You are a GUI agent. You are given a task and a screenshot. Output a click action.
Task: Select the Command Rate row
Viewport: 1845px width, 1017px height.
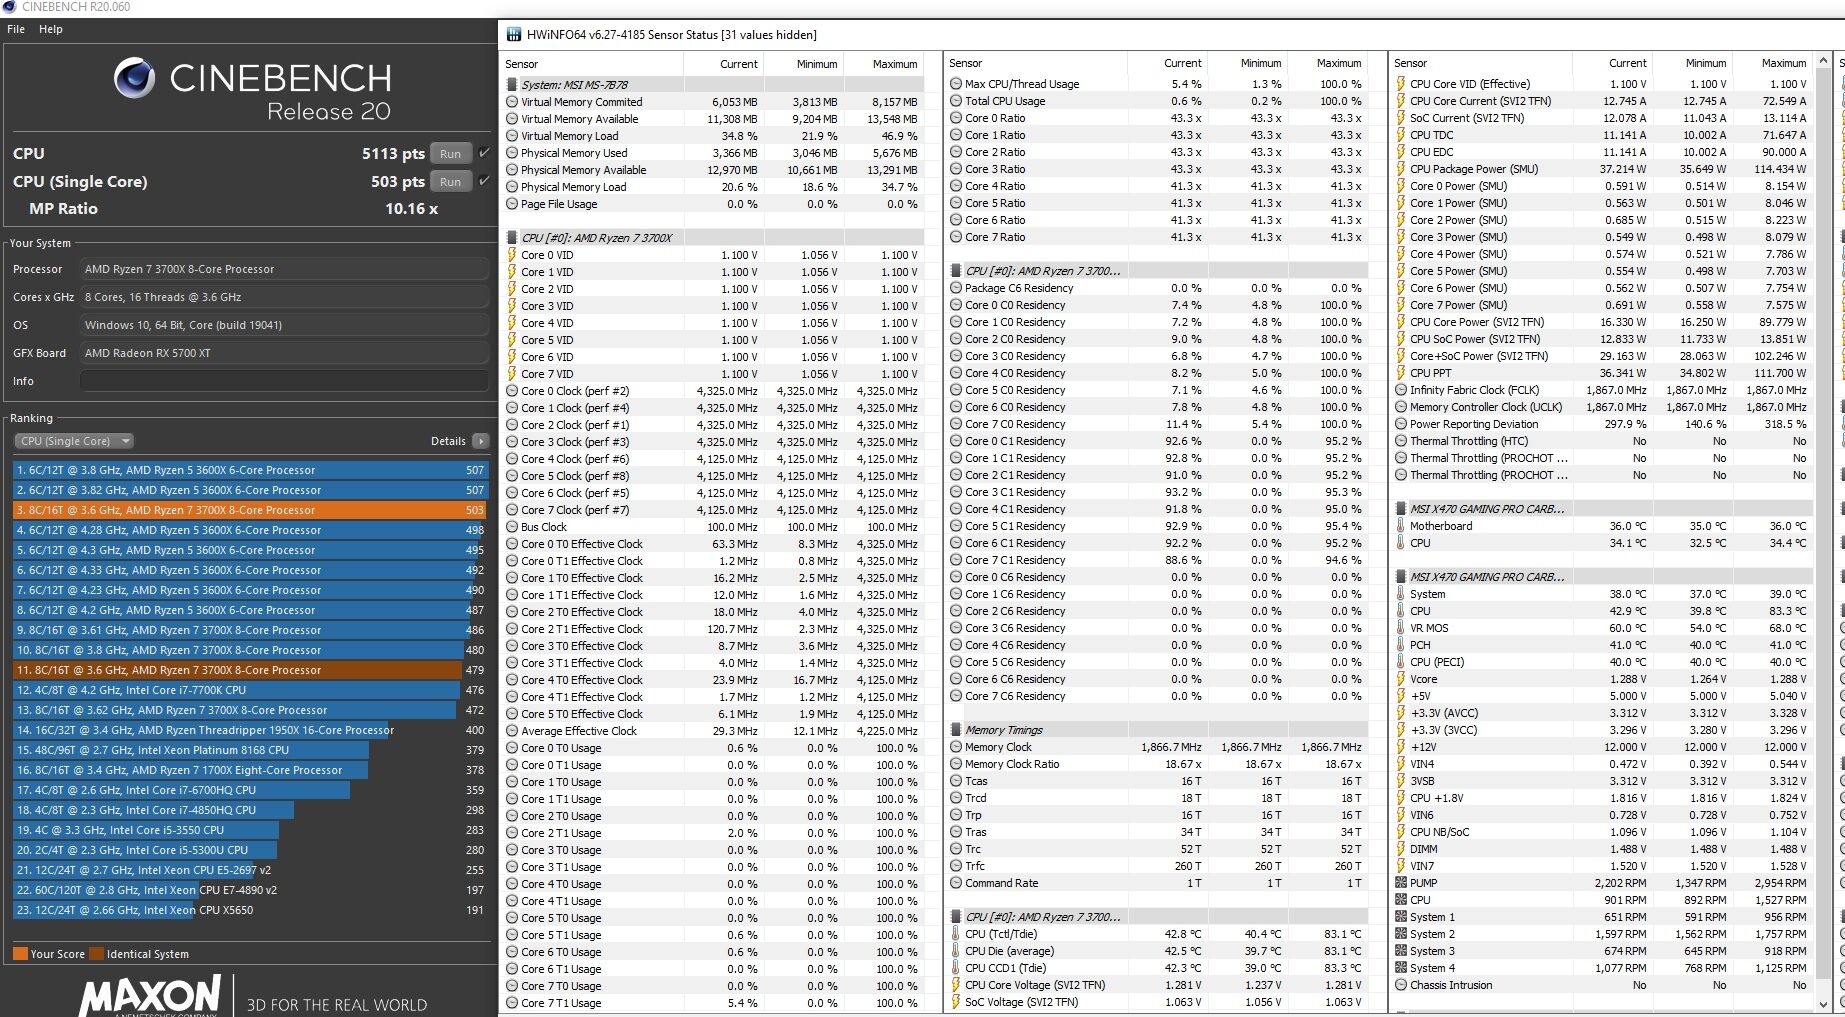click(1156, 883)
